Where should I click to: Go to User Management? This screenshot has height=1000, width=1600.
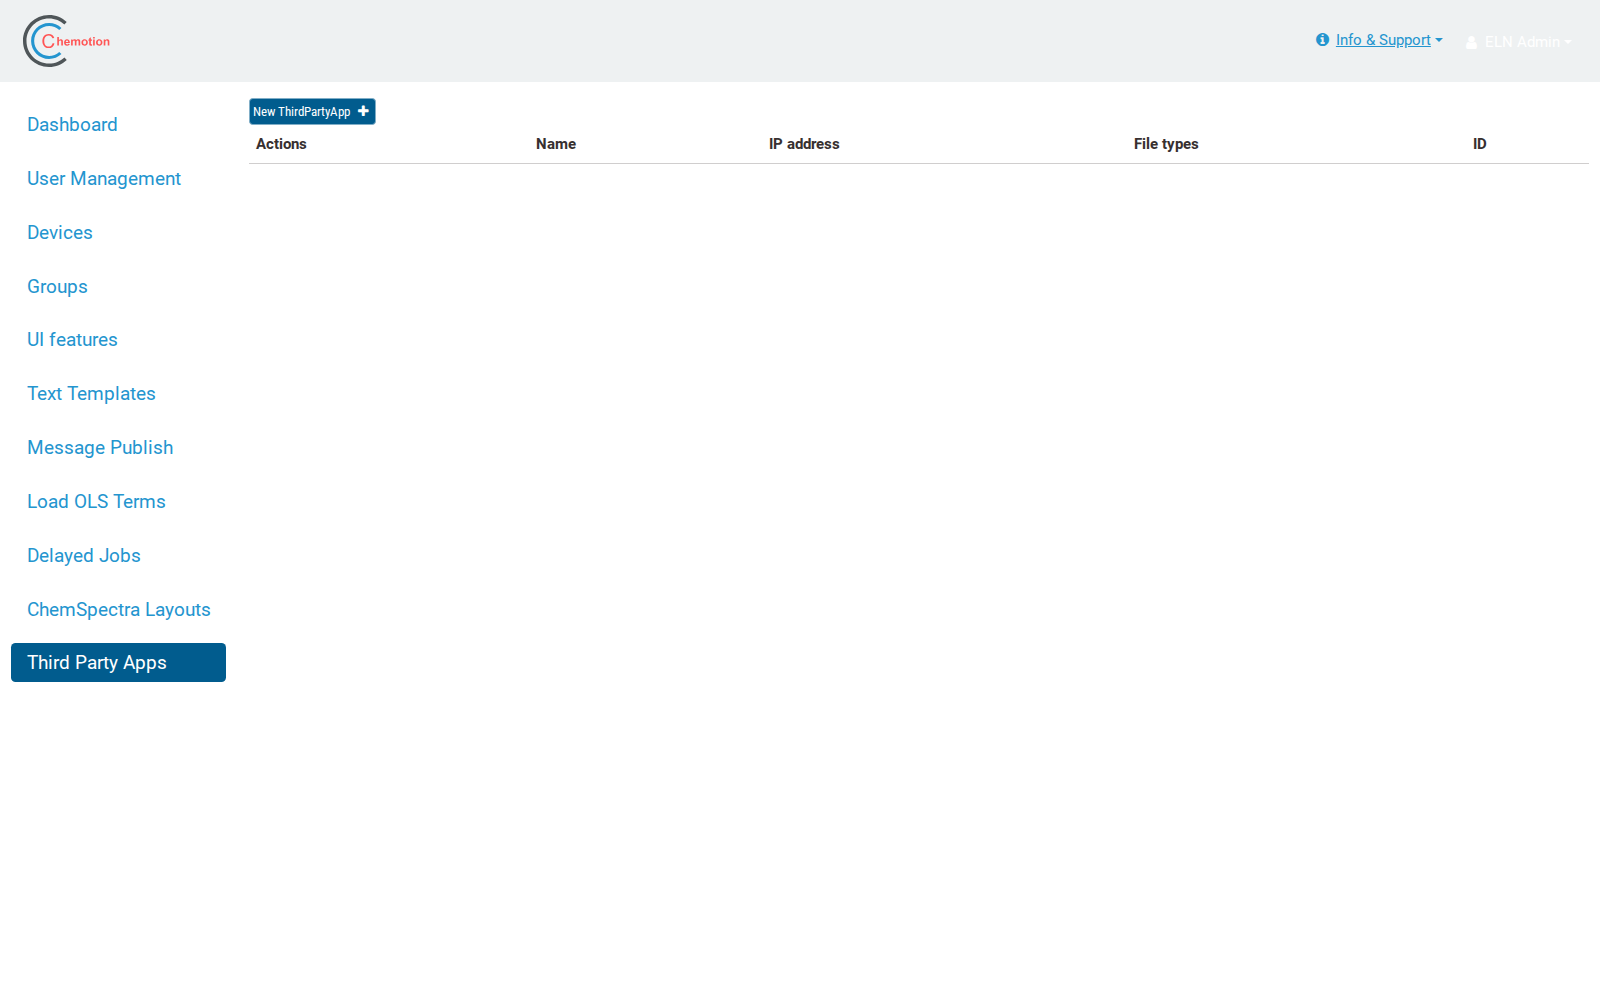[x=104, y=179]
